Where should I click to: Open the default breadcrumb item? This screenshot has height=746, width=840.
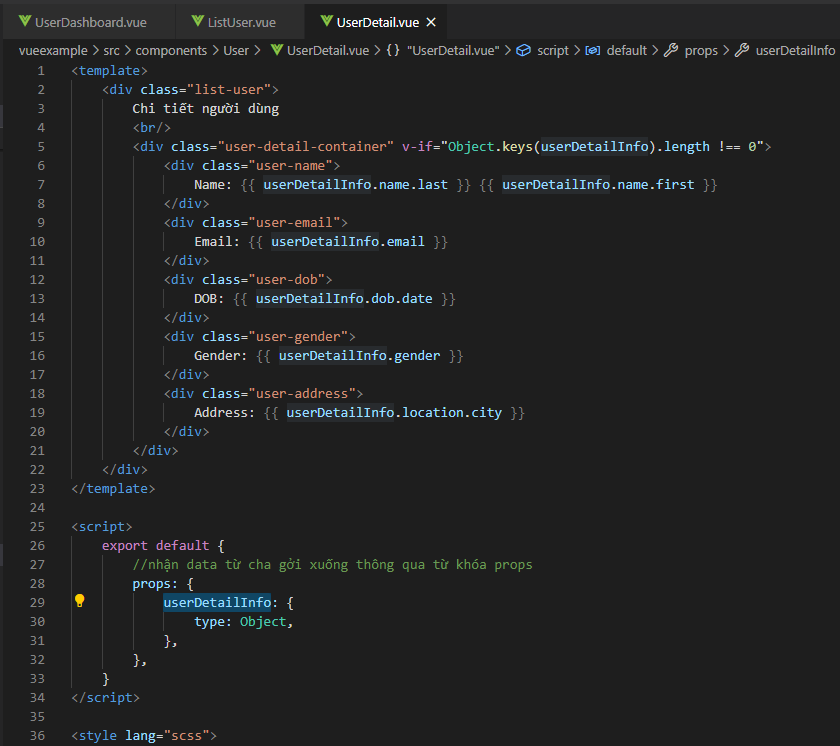627,50
